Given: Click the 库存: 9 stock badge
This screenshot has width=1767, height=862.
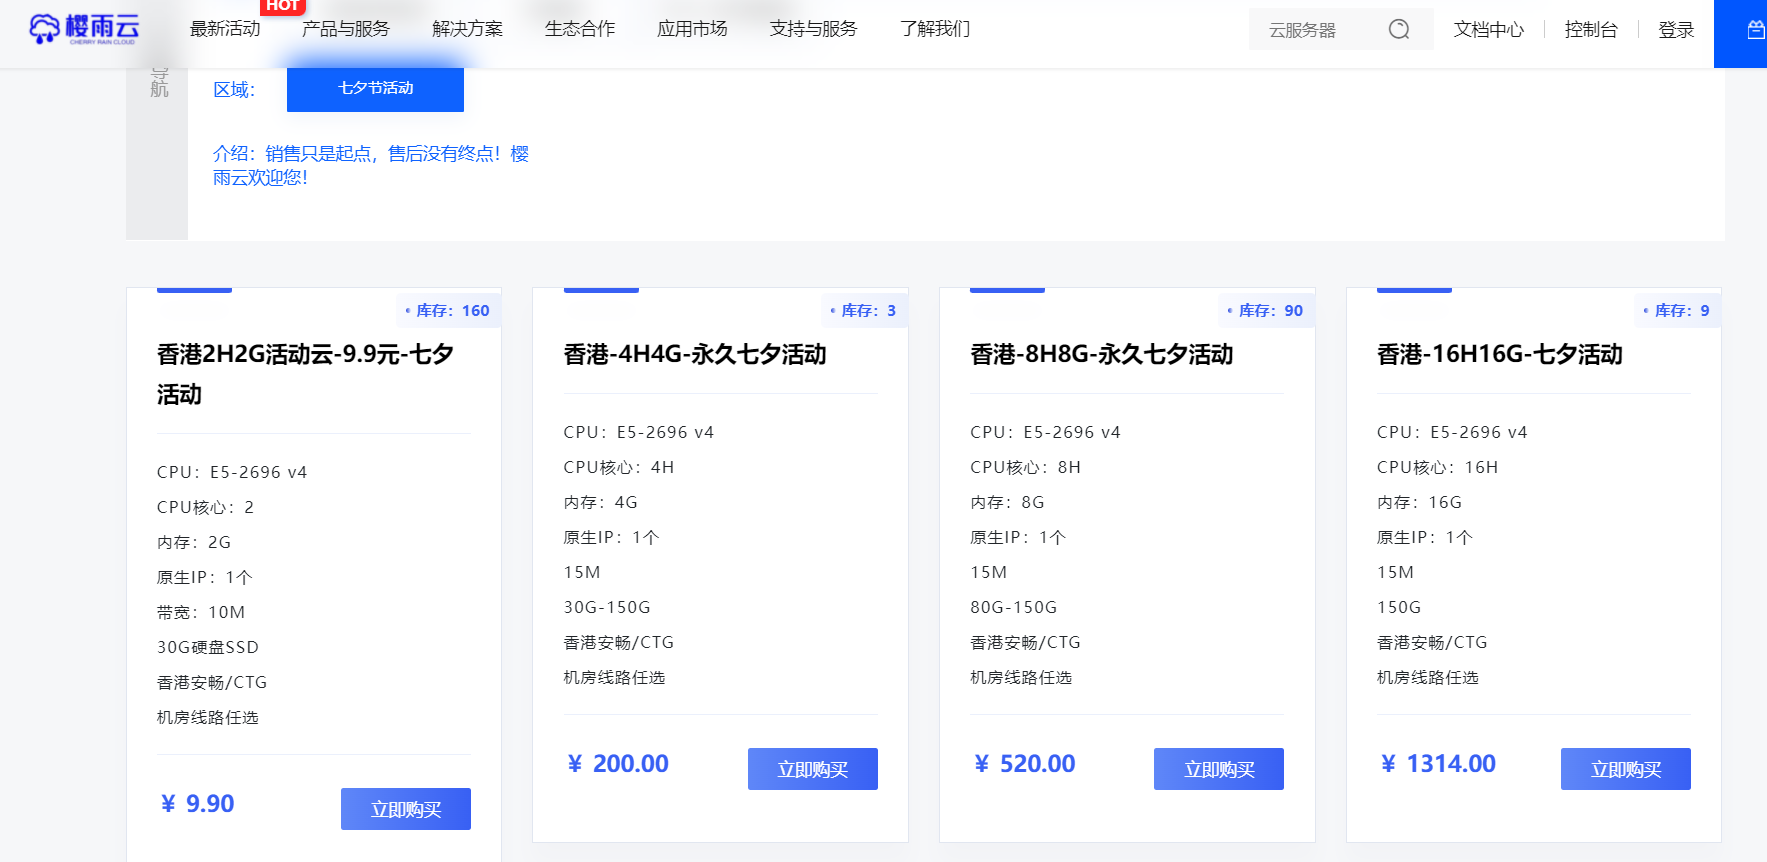Looking at the screenshot, I should [1677, 310].
